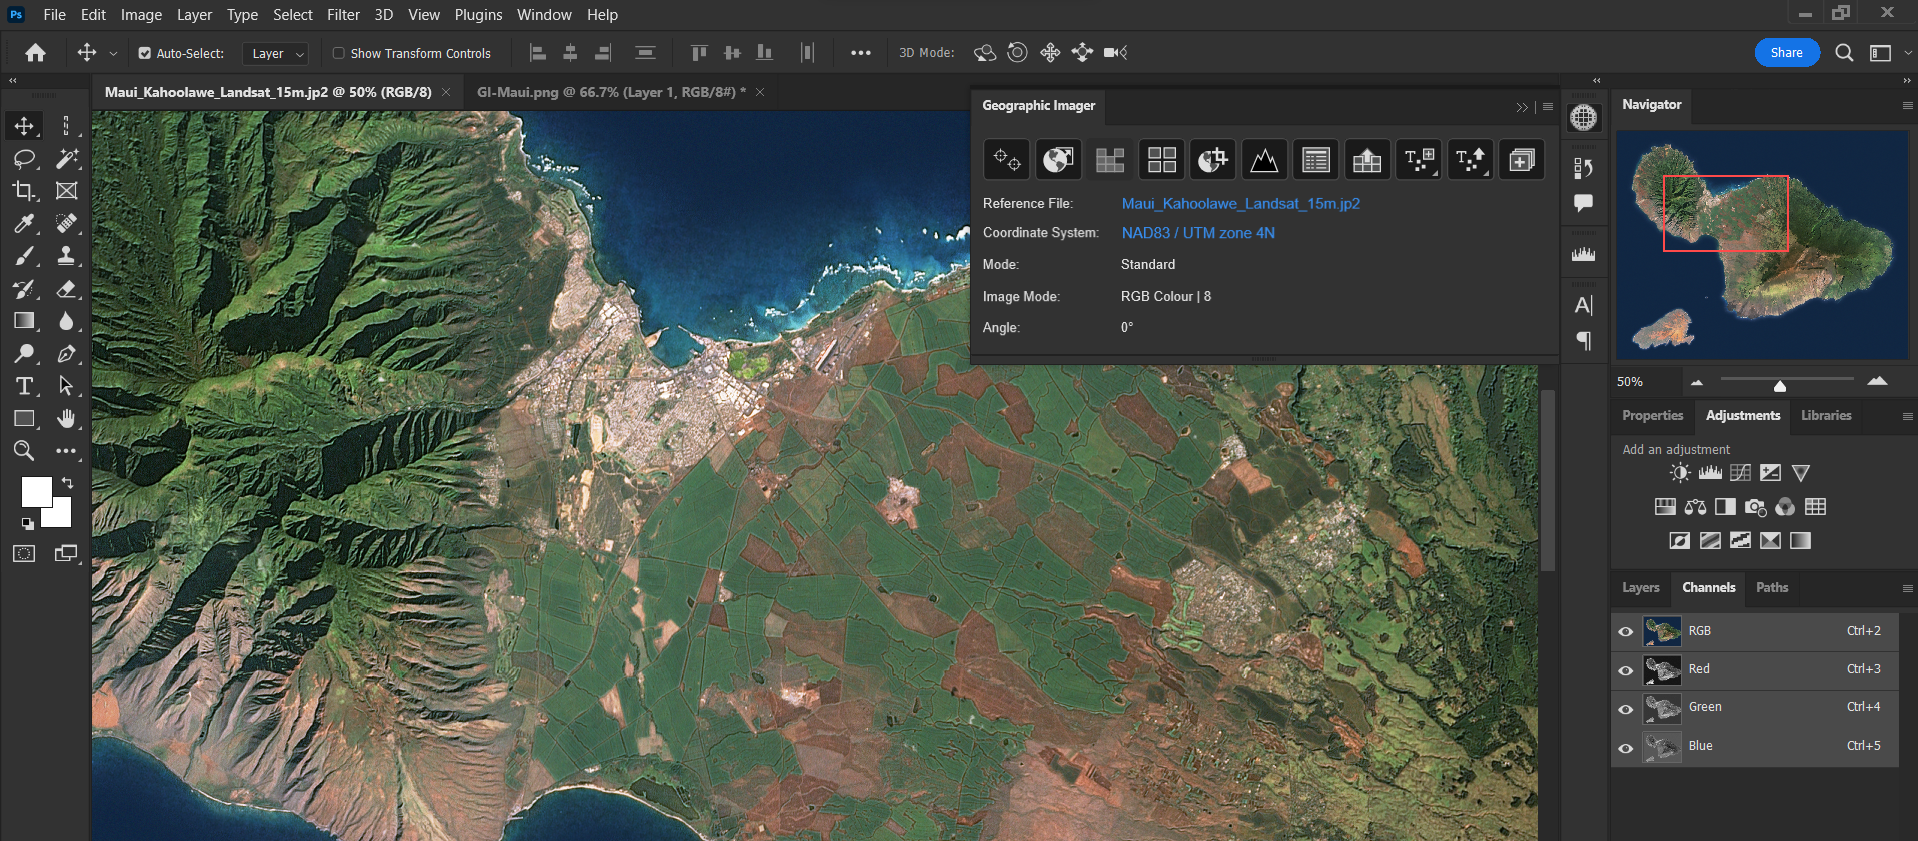Viewport: 1918px width, 841px height.
Task: Select the Eyedropper tool
Action: click(x=24, y=223)
